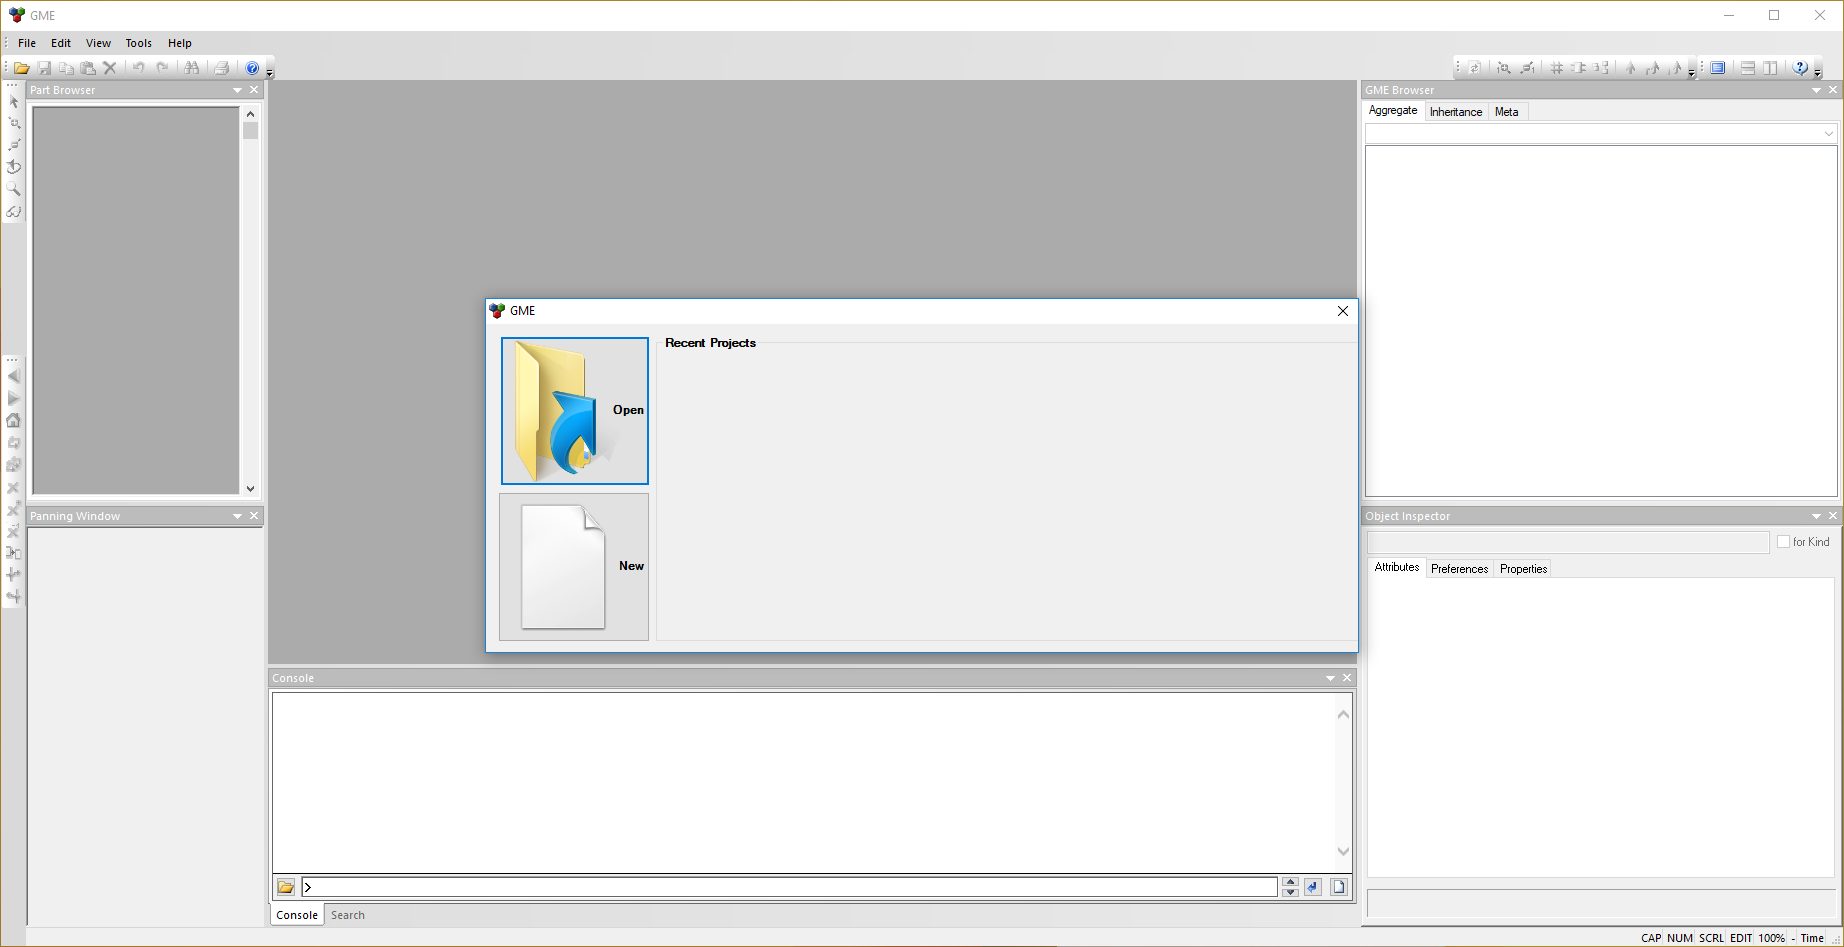Select the add connection mode tool

[x=14, y=123]
